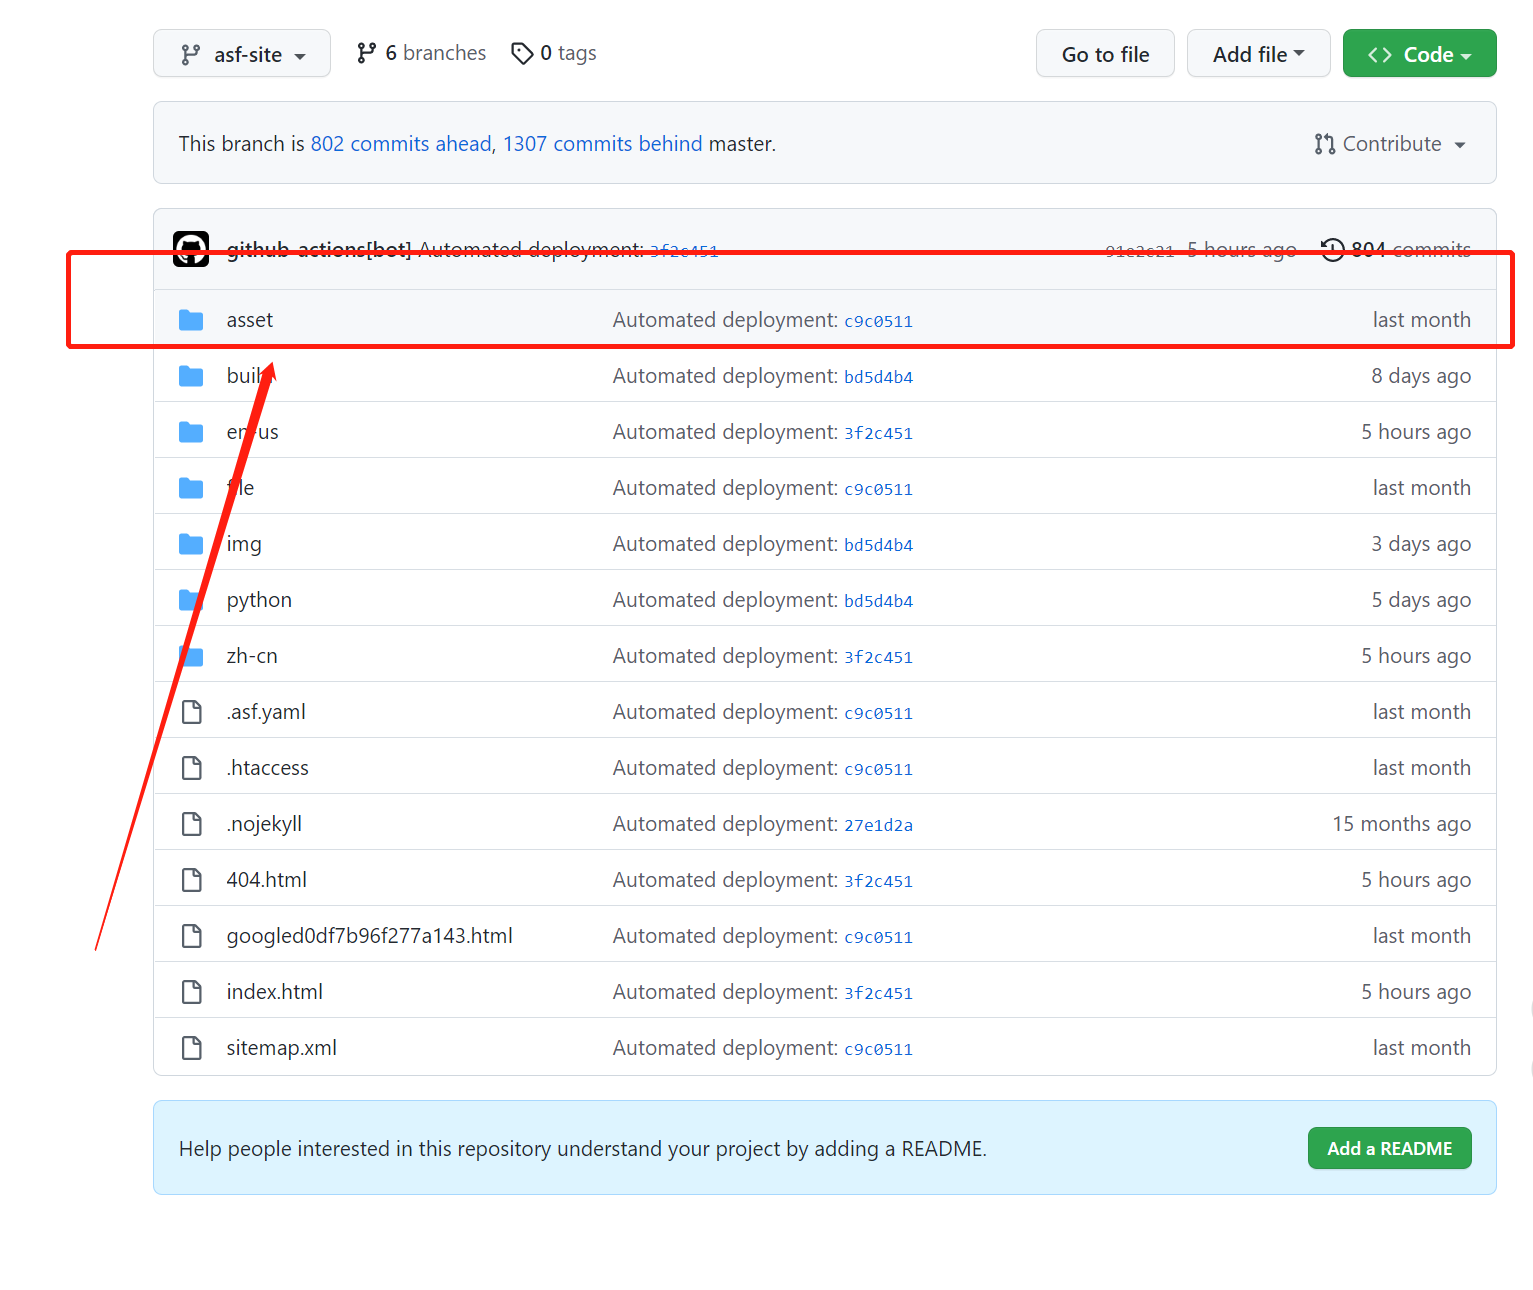Viewport: 1533px width, 1290px height.
Task: Open the Add file dropdown
Action: point(1258,54)
